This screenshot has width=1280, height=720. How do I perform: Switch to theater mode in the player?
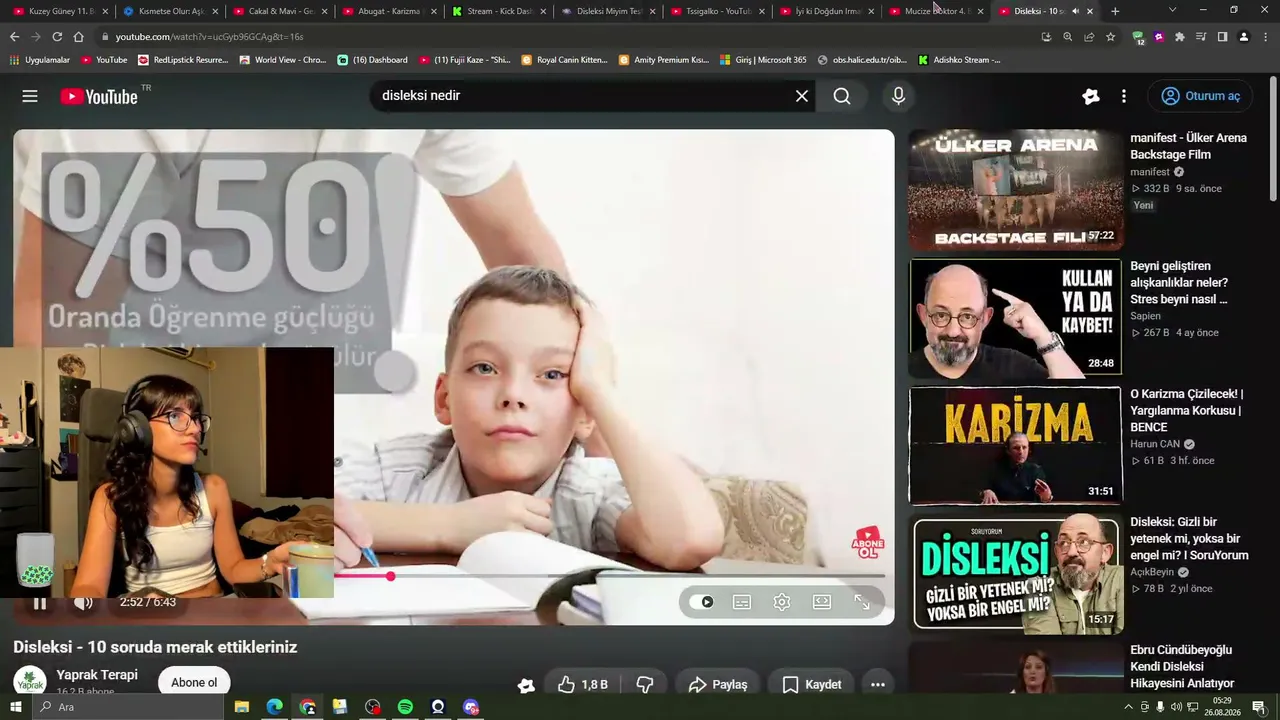coord(822,602)
